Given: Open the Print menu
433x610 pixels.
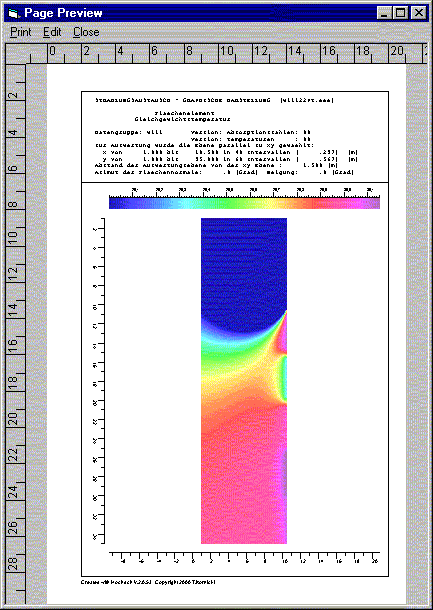Looking at the screenshot, I should tap(21, 32).
